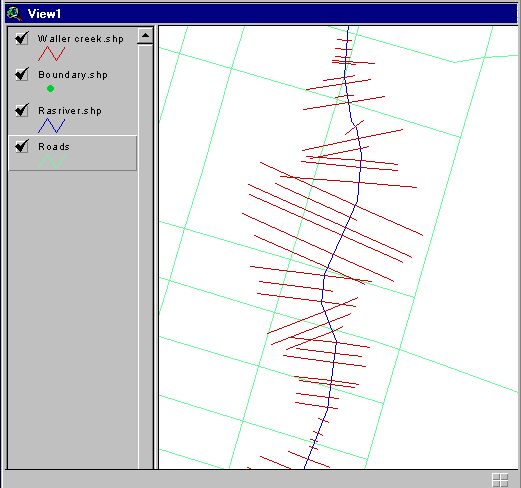Select the Waller creek.shp theme name
The image size is (521, 488).
click(81, 39)
